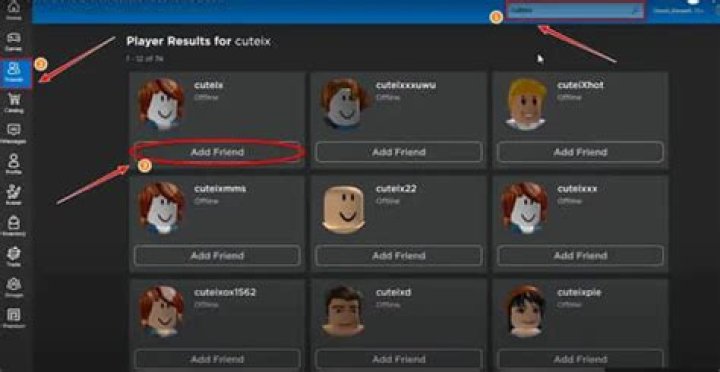The width and height of the screenshot is (720, 372).
Task: Click the username cuteixxx
Action: coord(577,189)
